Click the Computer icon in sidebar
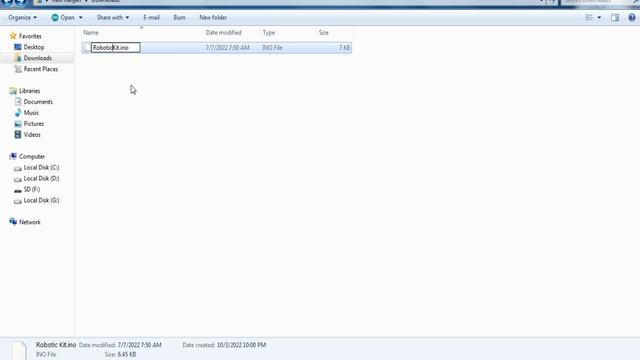Viewport: 640px width, 360px height. coord(13,156)
